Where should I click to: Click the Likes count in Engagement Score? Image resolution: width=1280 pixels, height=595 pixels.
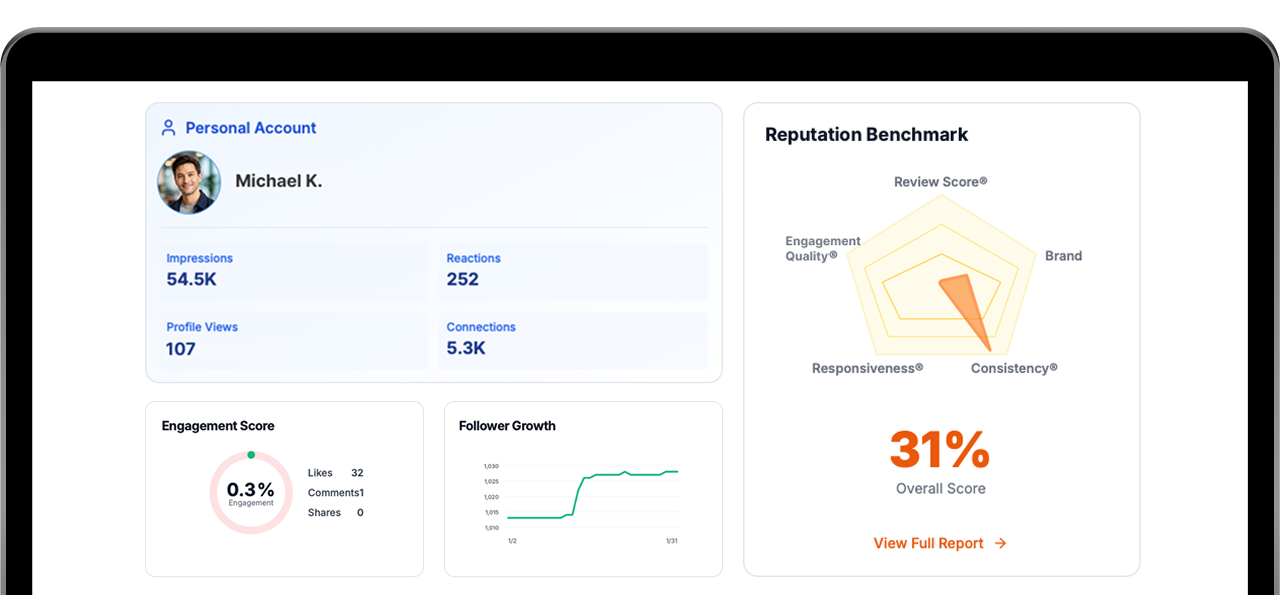tap(356, 472)
